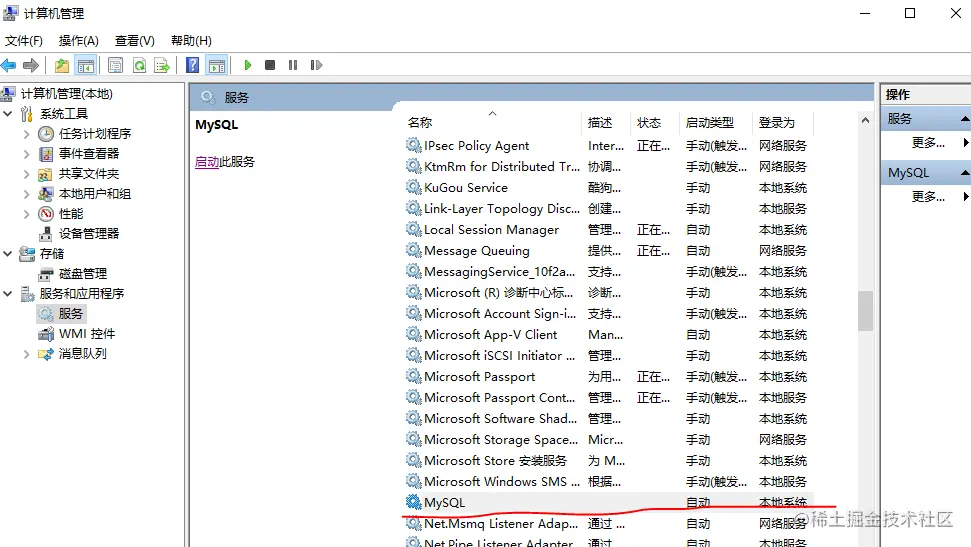971x547 pixels.
Task: Select WMI 控件 in the tree
Action: (87, 334)
